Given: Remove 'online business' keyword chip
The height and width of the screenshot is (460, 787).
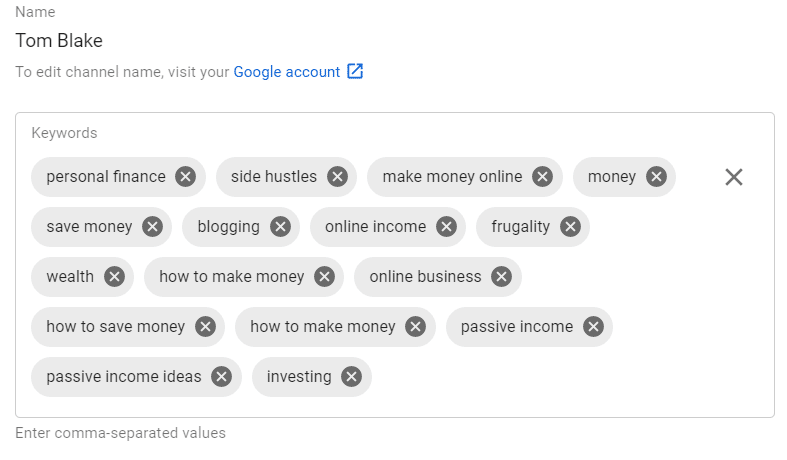Looking at the screenshot, I should pos(501,277).
